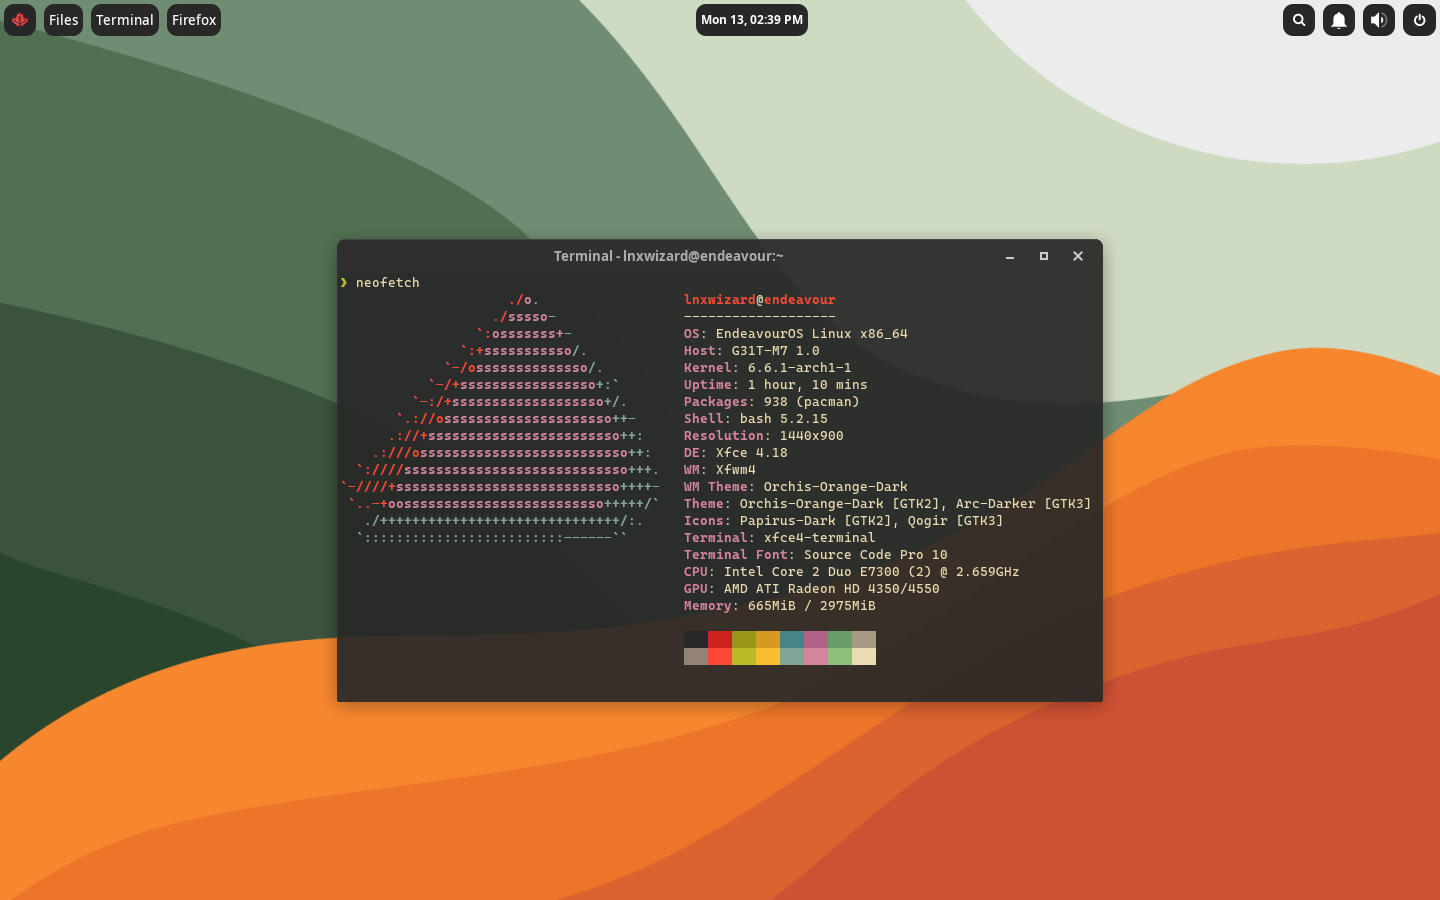Click the 'WM: Xfwm4' line
The height and width of the screenshot is (900, 1440).
[x=720, y=470]
